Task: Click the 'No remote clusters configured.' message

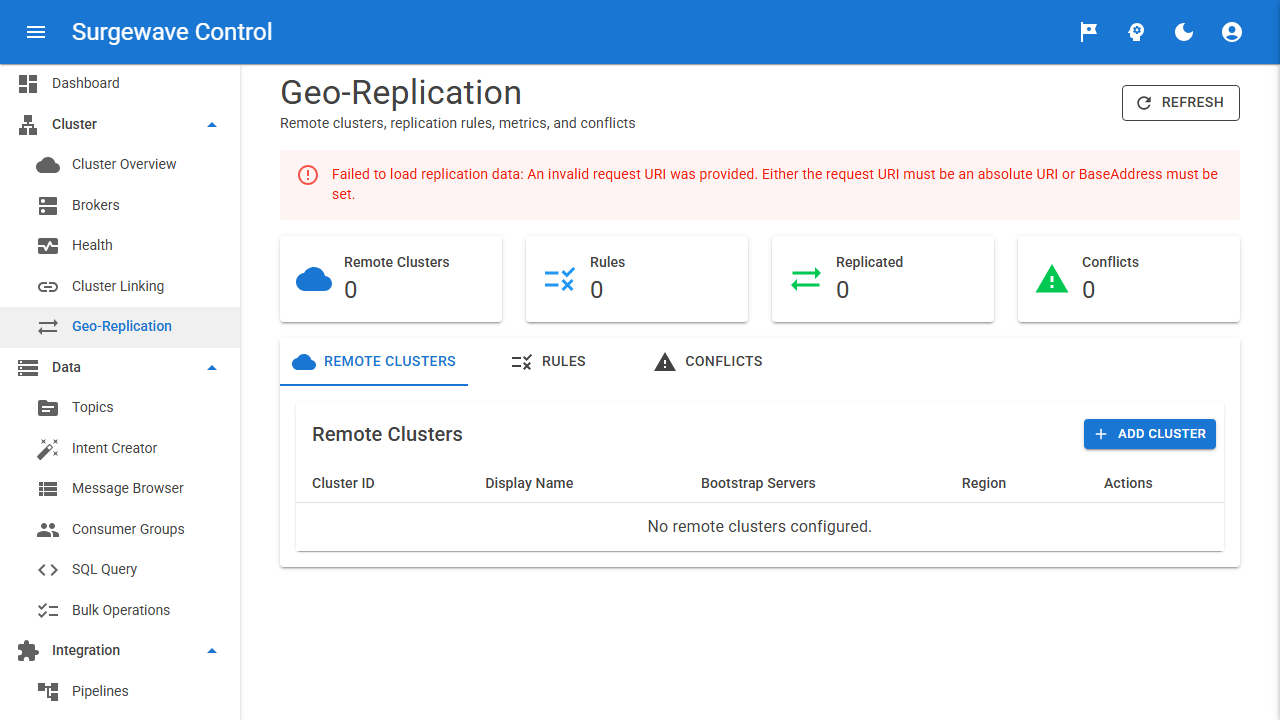Action: 760,527
